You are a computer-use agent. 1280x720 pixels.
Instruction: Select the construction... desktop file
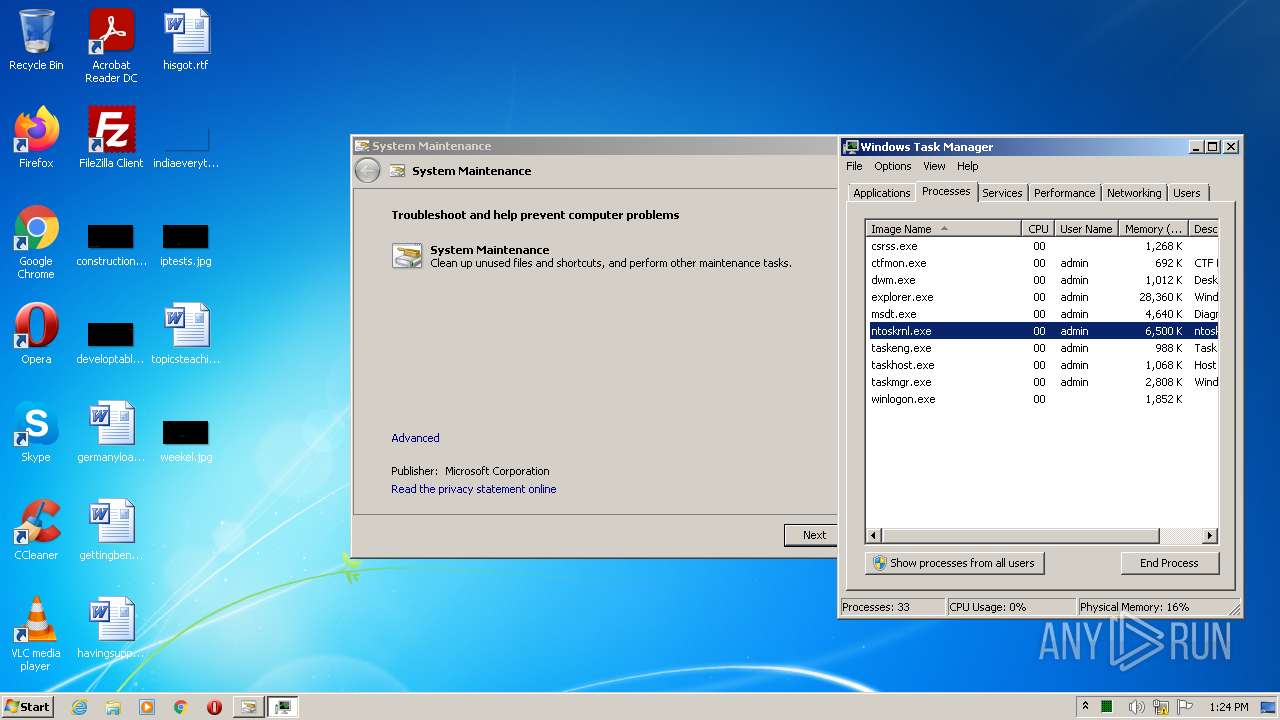click(111, 245)
